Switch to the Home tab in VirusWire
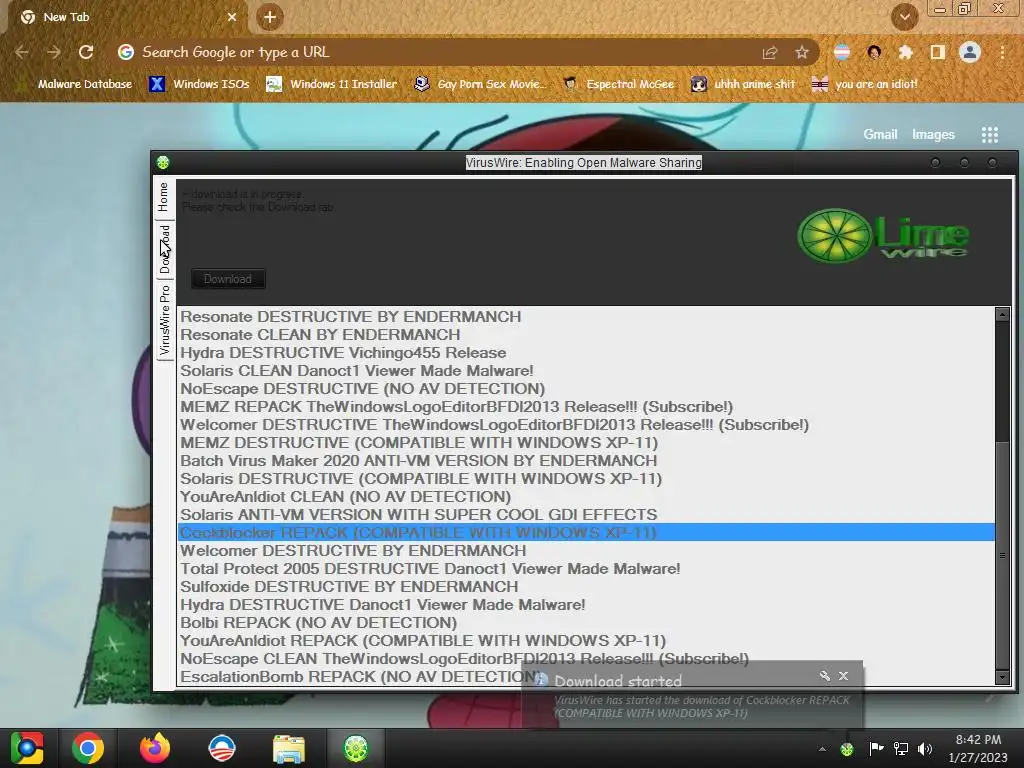Image resolution: width=1024 pixels, height=768 pixels. point(163,197)
